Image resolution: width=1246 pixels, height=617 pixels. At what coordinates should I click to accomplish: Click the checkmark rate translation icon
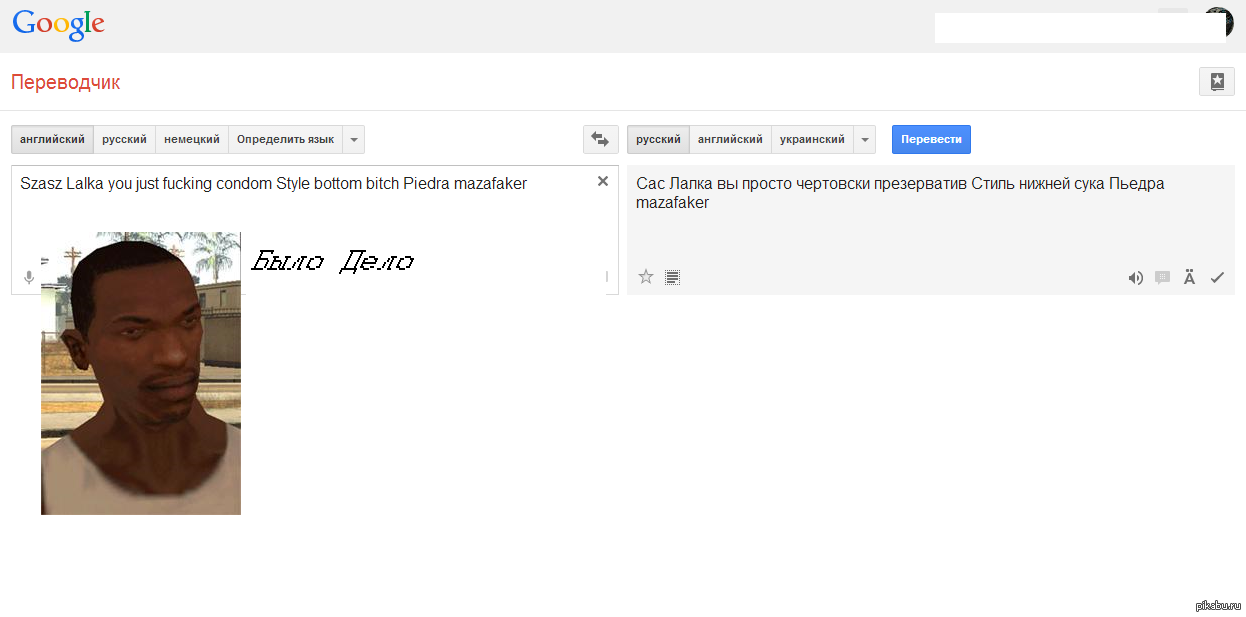tap(1217, 278)
